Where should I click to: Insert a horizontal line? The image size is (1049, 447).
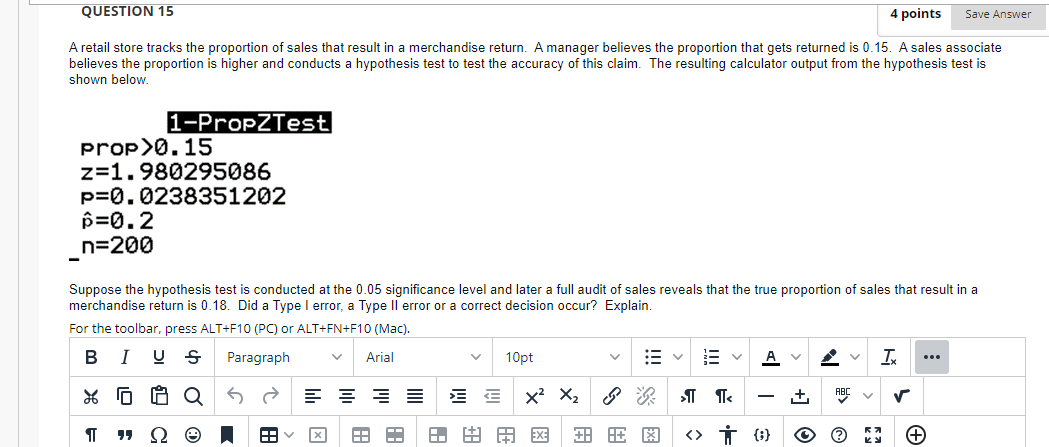pos(765,397)
